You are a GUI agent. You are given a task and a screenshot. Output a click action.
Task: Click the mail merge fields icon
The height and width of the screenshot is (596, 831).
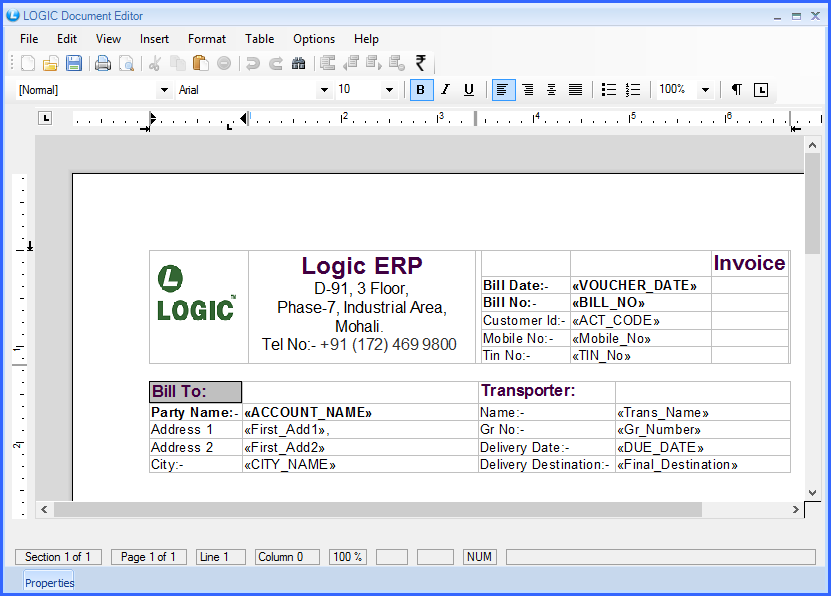[x=328, y=63]
